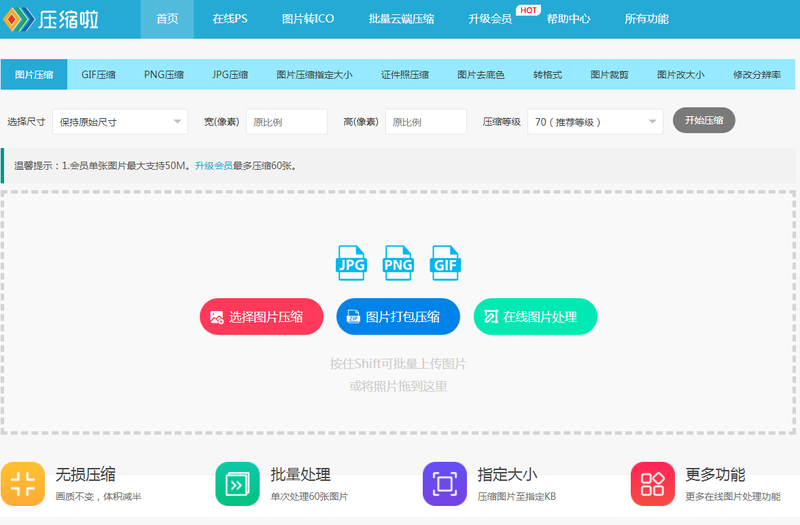
Task: Click the PNG file format icon
Action: (398, 263)
